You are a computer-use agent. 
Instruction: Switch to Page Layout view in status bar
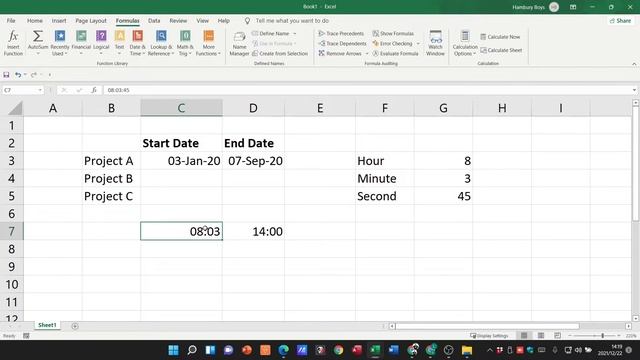pyautogui.click(x=540, y=336)
